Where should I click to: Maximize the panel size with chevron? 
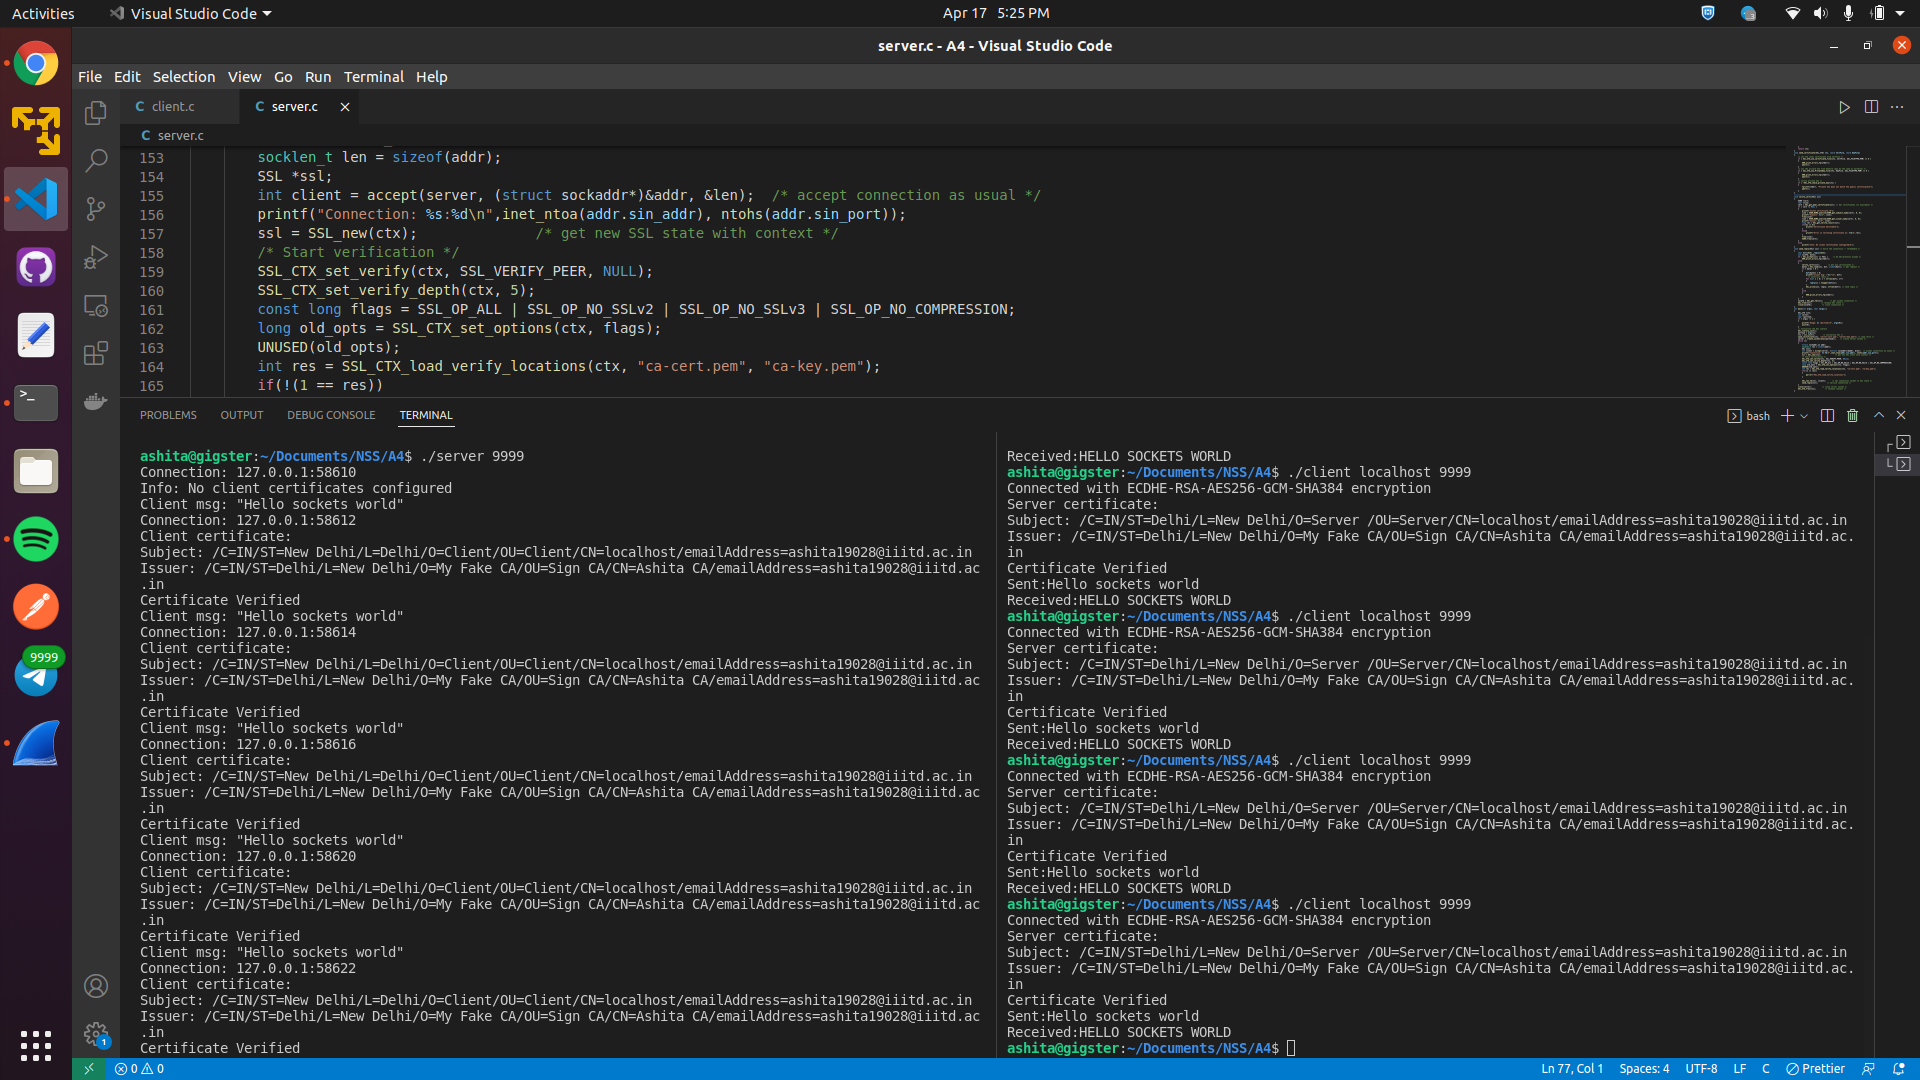pos(1878,415)
